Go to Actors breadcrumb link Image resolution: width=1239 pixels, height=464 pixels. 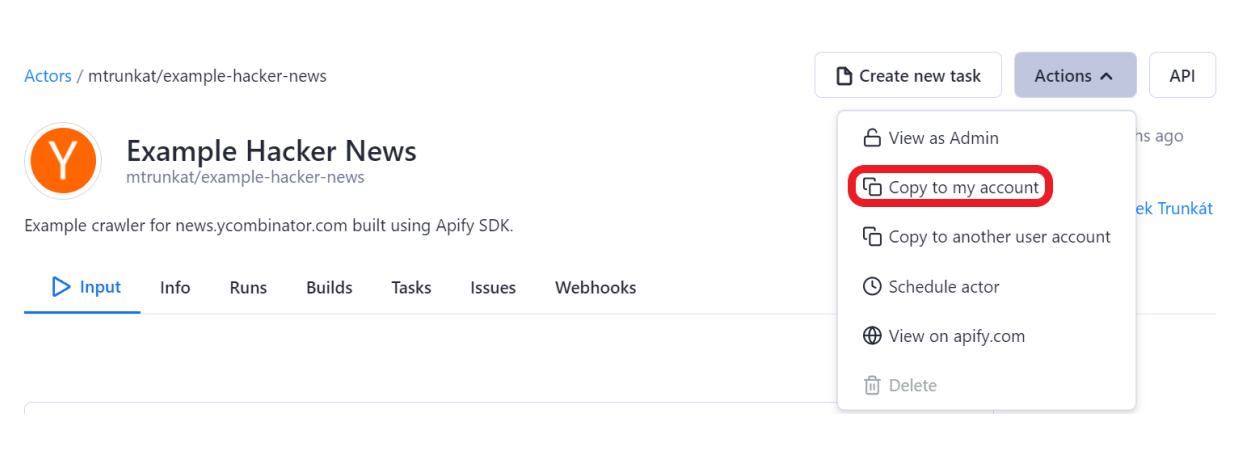(48, 75)
